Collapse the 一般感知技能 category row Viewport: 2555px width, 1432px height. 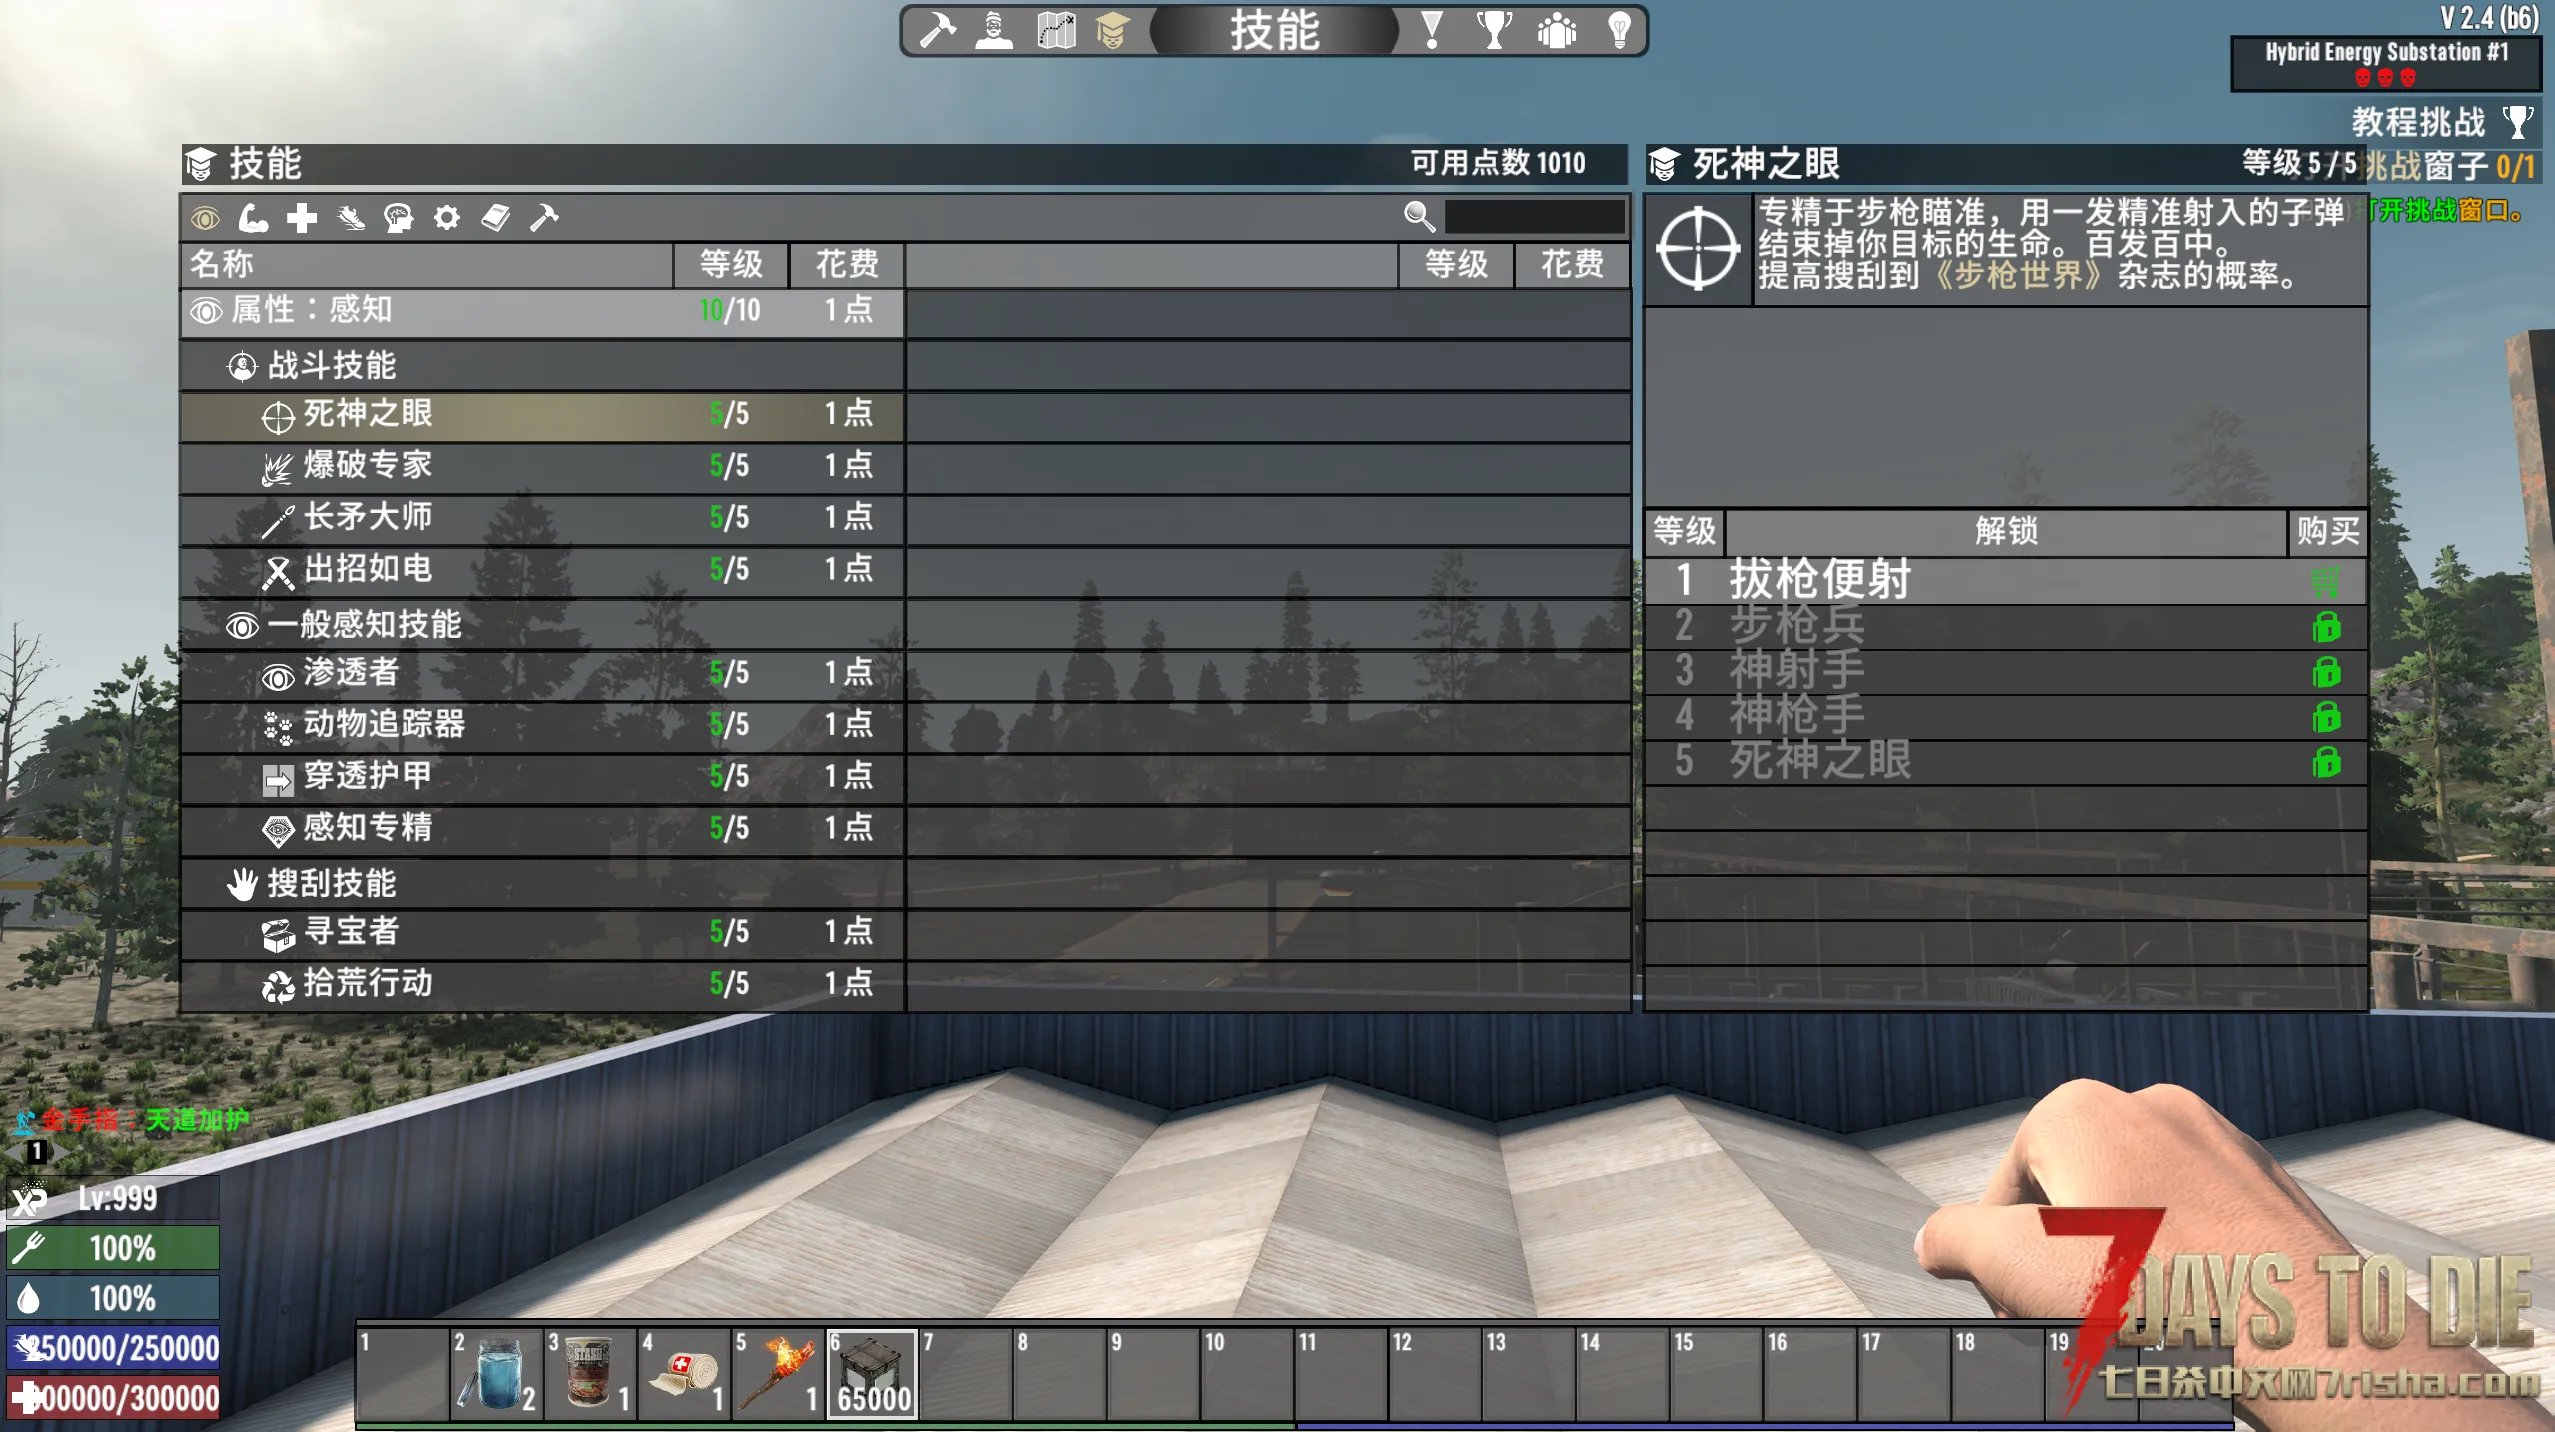[364, 625]
